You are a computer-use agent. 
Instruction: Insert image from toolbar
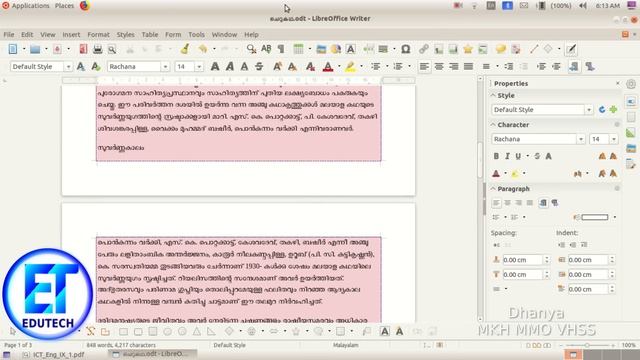coord(321,49)
